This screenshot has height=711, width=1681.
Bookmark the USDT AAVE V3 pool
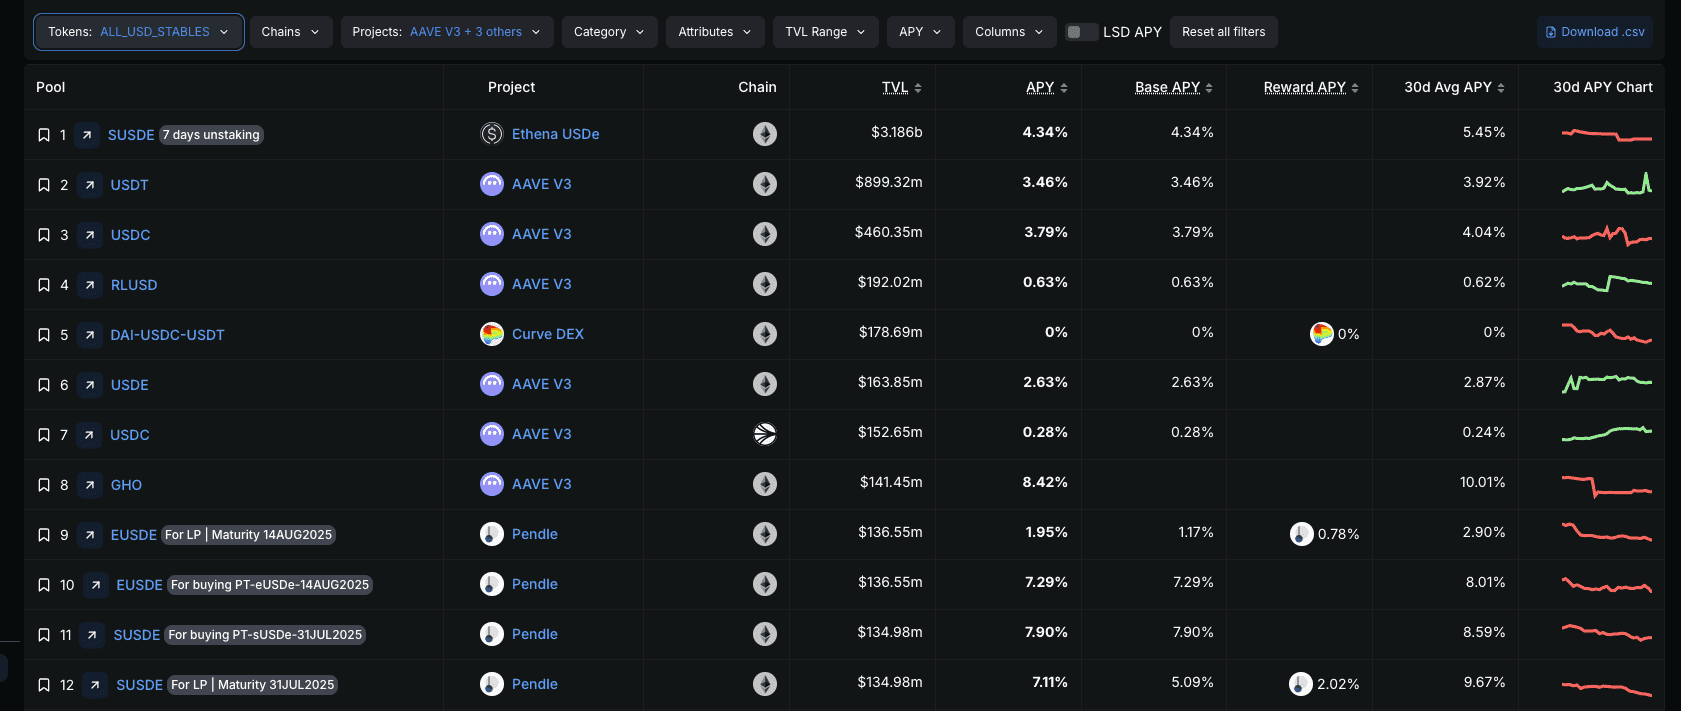tap(44, 185)
